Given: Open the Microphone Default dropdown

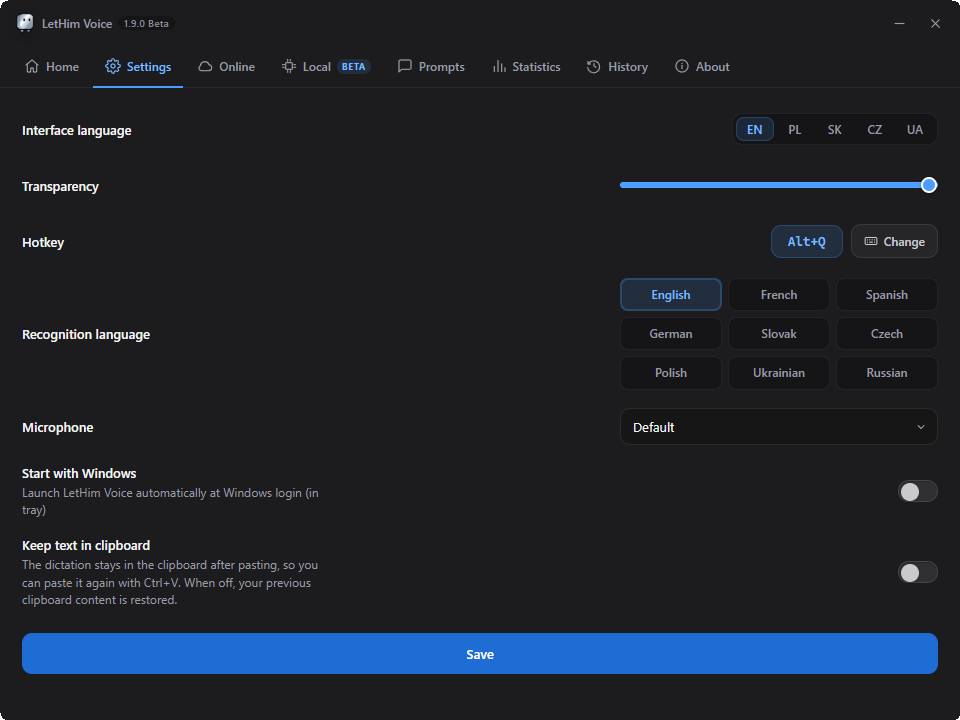Looking at the screenshot, I should [x=779, y=427].
